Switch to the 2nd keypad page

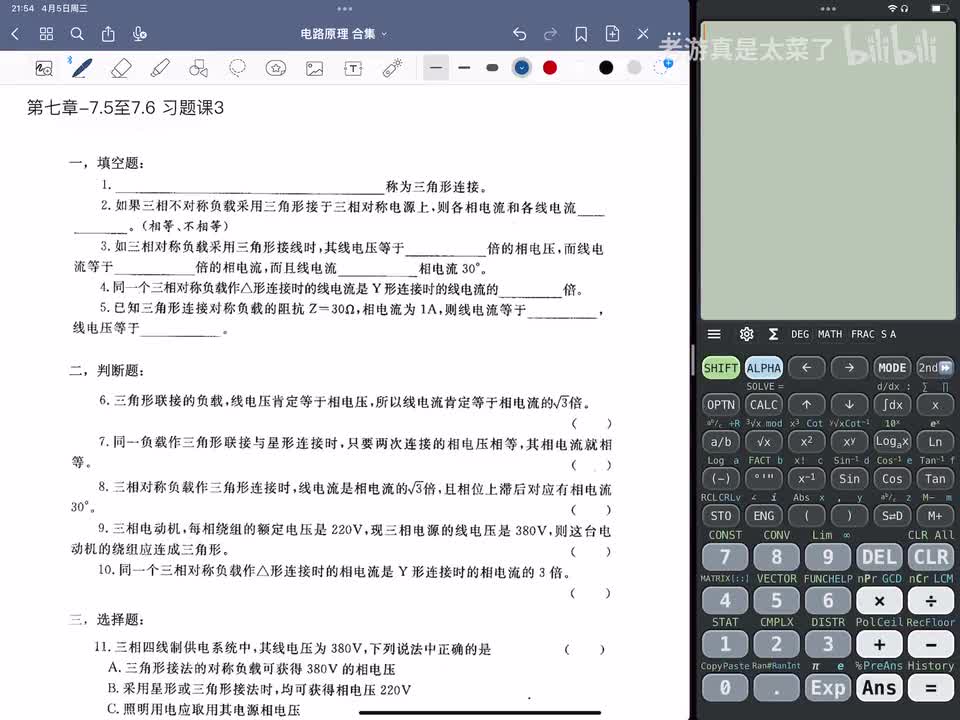tap(935, 367)
